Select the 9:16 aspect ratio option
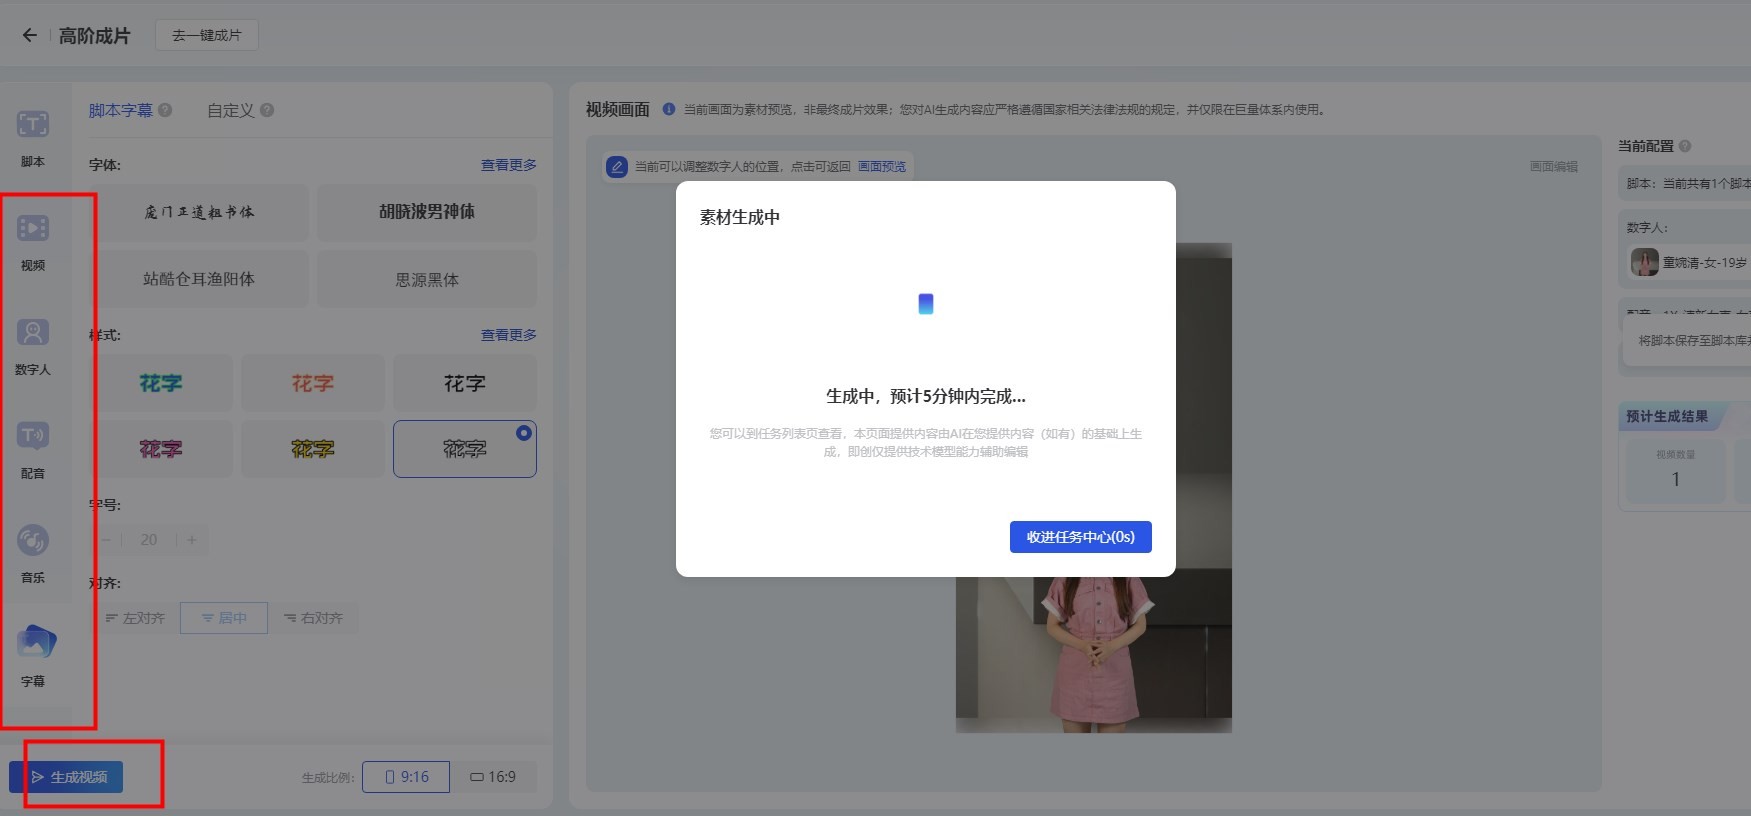The image size is (1751, 816). 406,777
